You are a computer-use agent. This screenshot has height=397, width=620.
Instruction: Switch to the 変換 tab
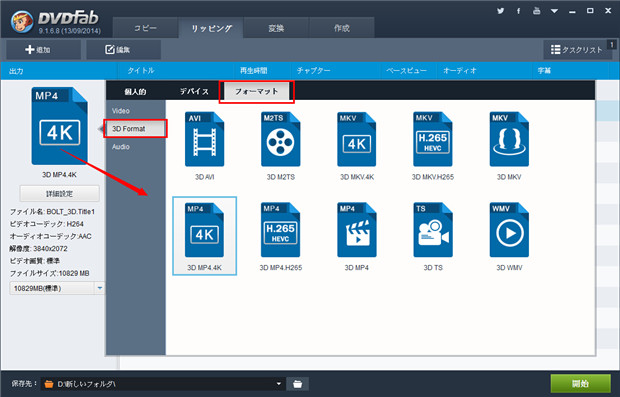(276, 28)
